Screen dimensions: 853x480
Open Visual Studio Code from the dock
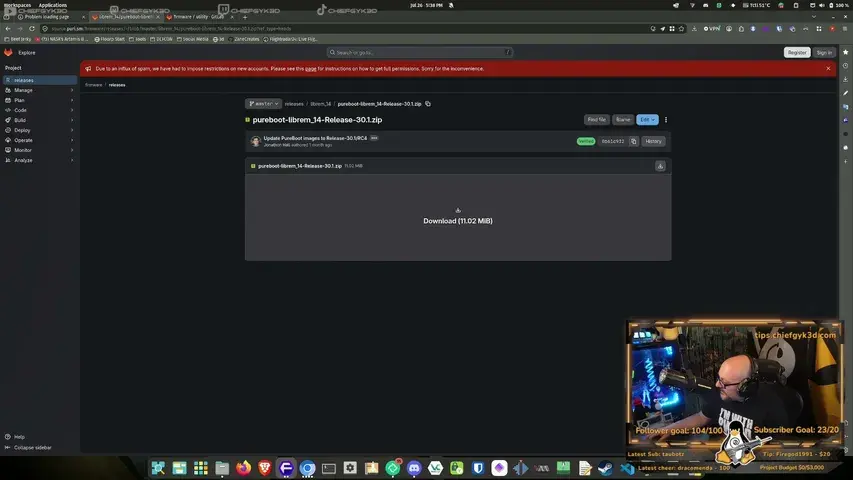point(627,467)
